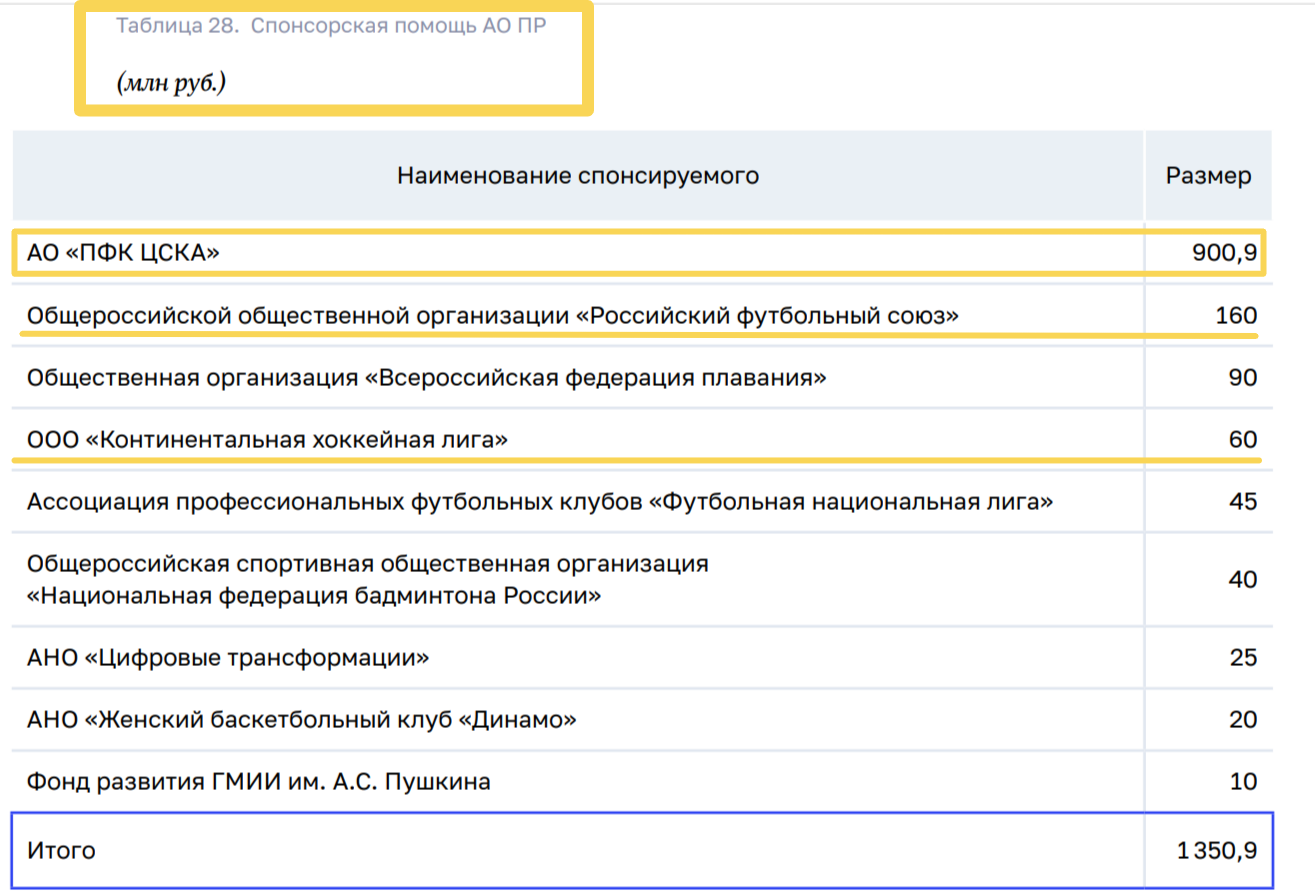The height and width of the screenshot is (892, 1315).
Task: Select the «Национальная федерация бадминтона России» entry
Action: (368, 580)
